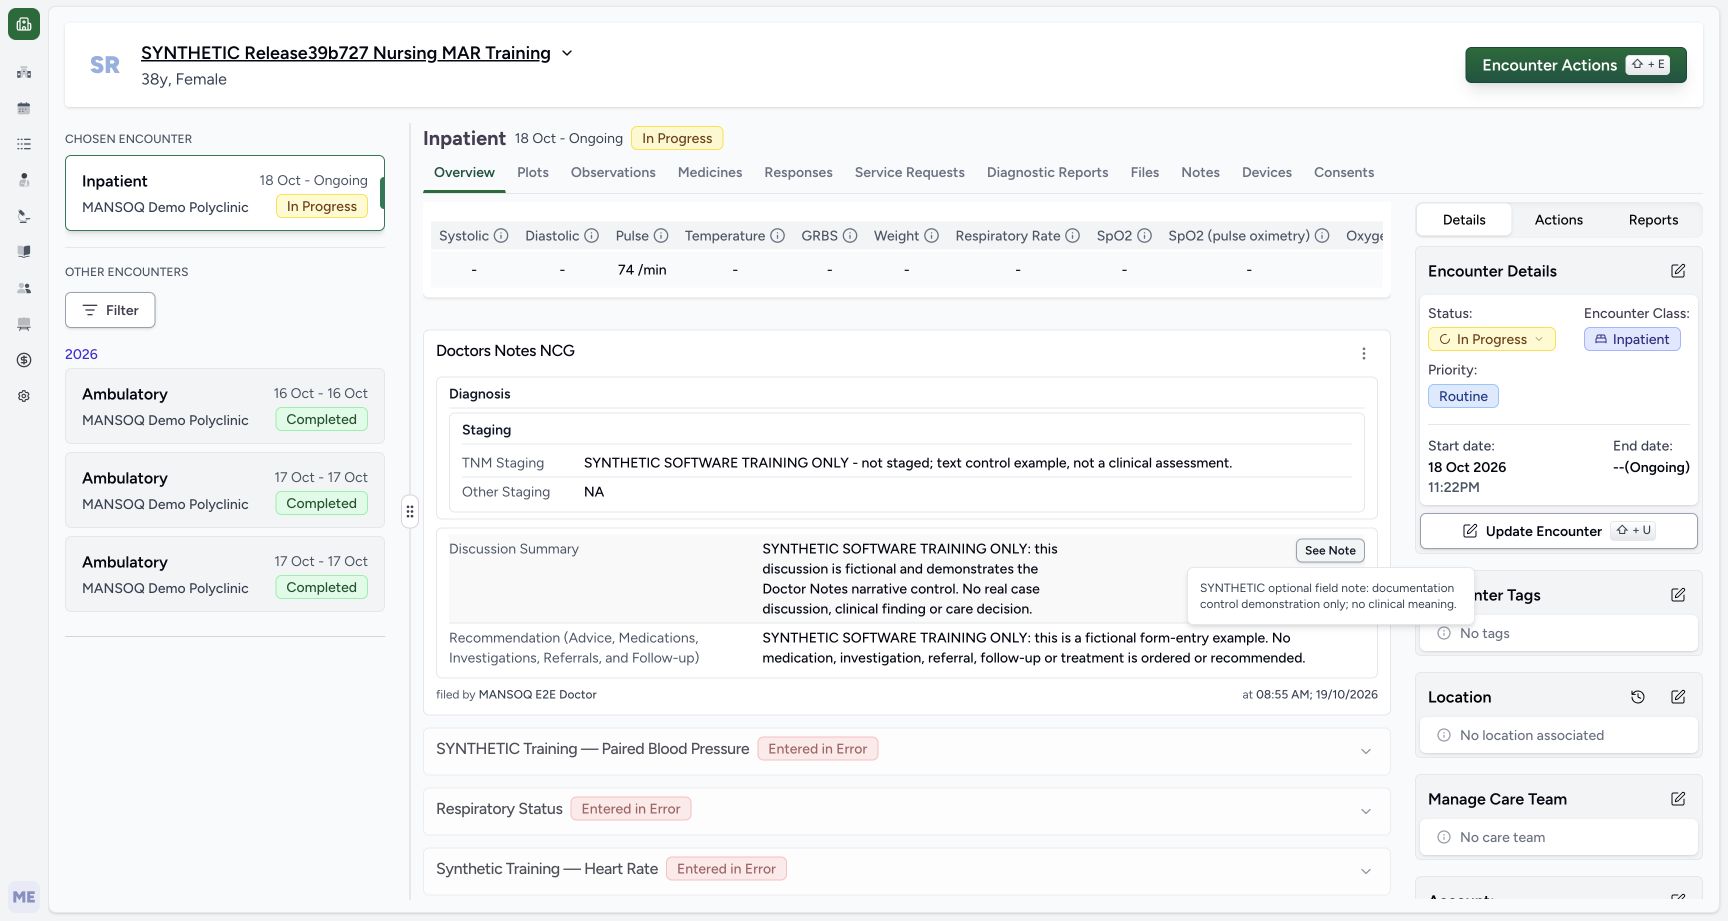The width and height of the screenshot is (1728, 921).
Task: Select the Ambulatory 16 Oct encounter card
Action: pyautogui.click(x=225, y=406)
